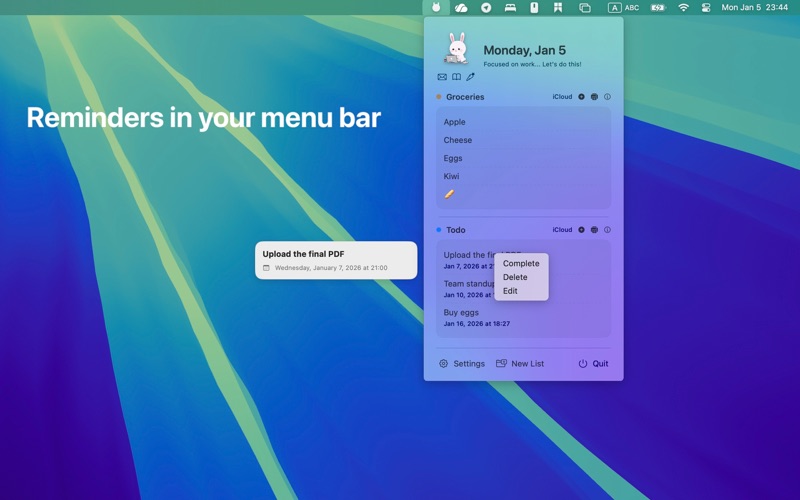Click the pen icon under the avatar

click(x=470, y=77)
